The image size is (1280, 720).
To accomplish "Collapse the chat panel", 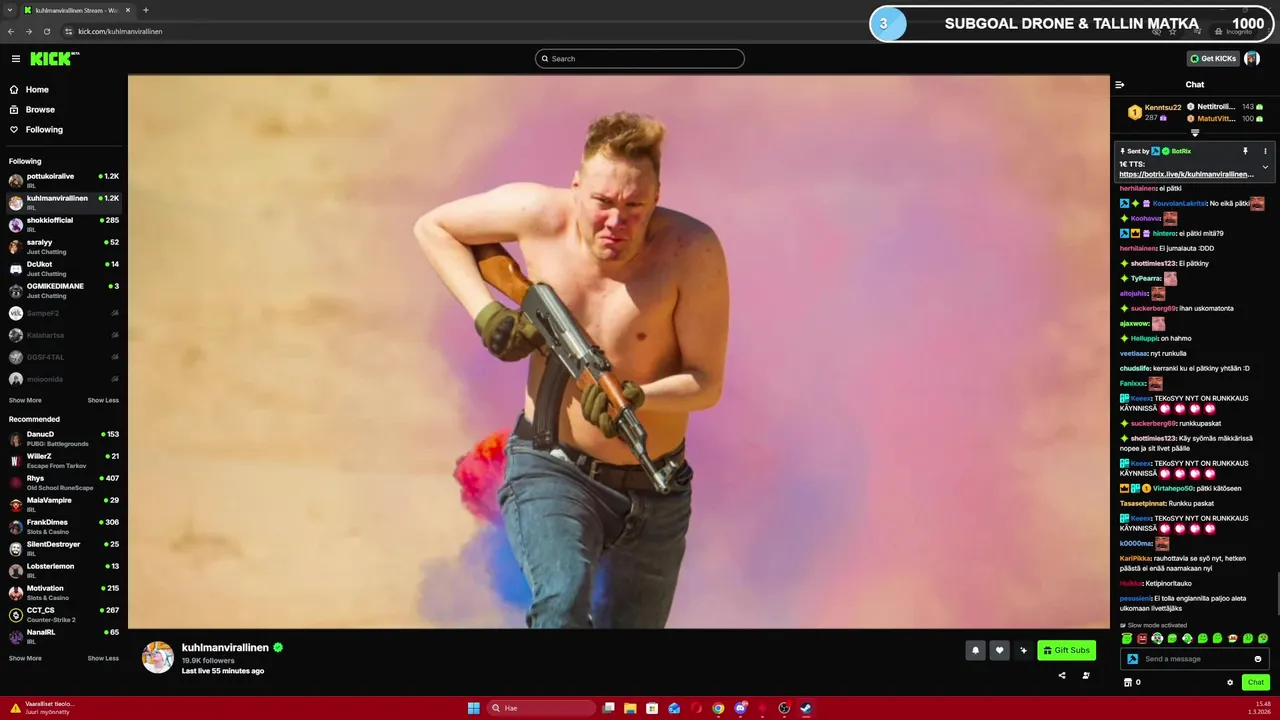I will pos(1120,85).
